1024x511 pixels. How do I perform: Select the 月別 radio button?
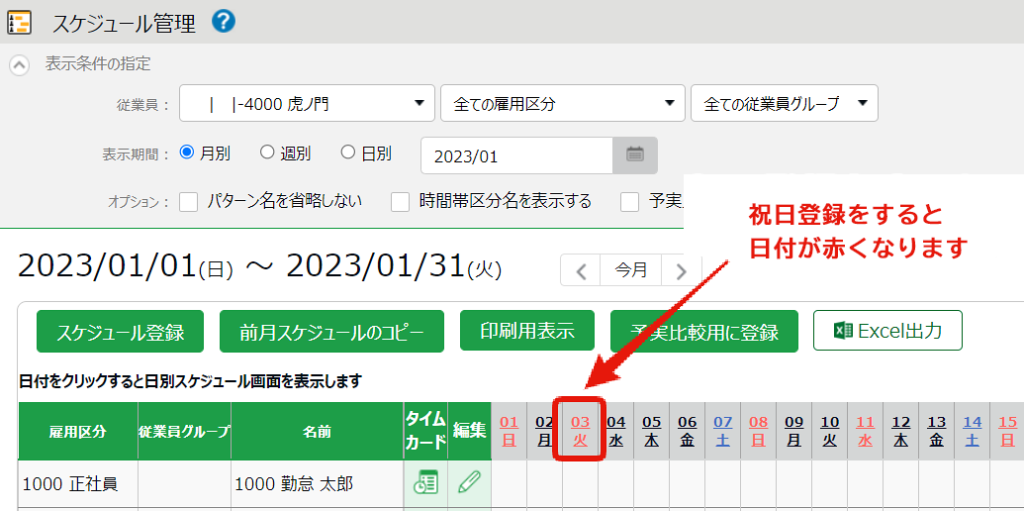pos(186,153)
